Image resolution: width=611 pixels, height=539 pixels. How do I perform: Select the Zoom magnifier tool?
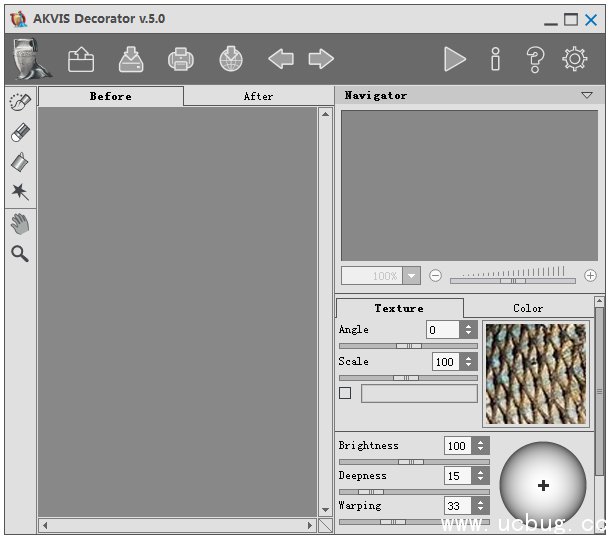point(20,254)
